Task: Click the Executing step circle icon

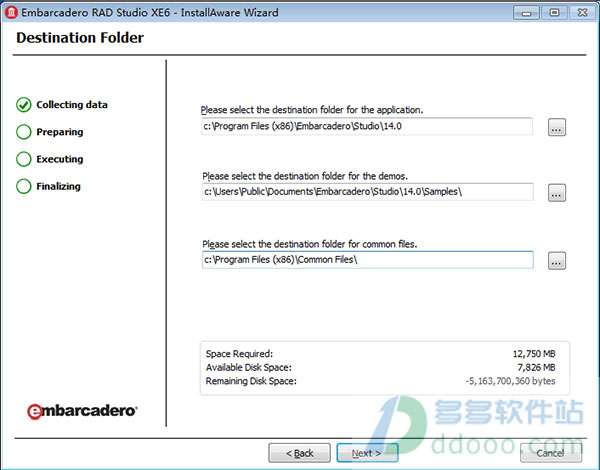Action: click(x=24, y=159)
